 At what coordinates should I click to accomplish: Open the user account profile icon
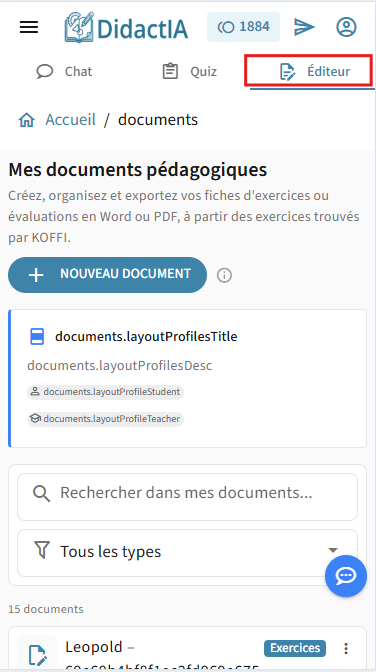pyautogui.click(x=346, y=27)
